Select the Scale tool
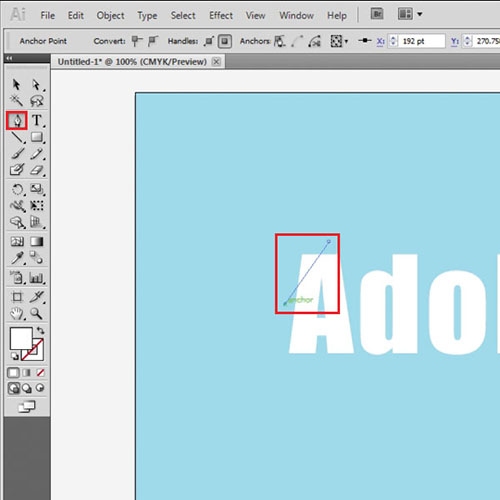This screenshot has height=500, width=500. point(37,189)
